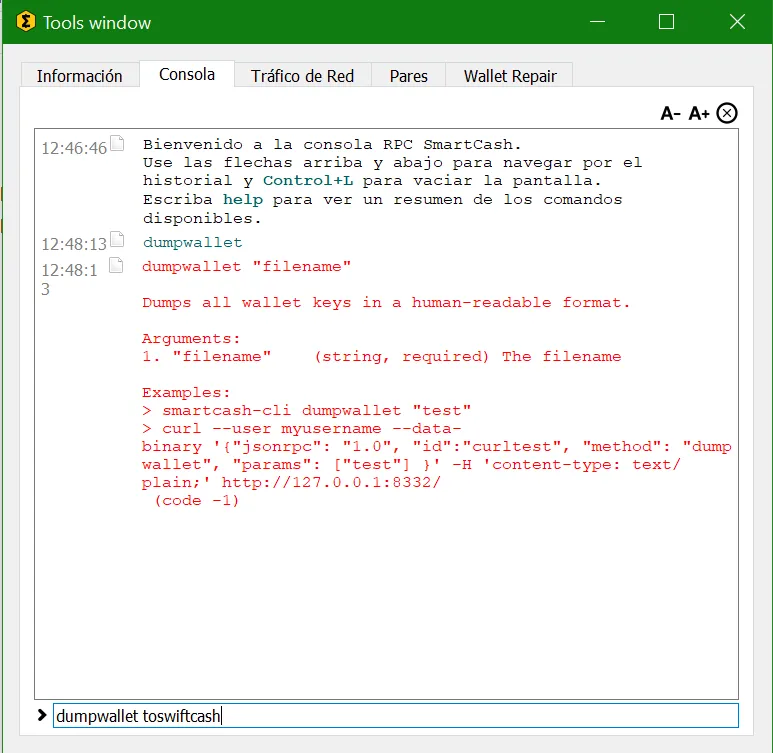This screenshot has height=753, width=773.
Task: Click the 'Control+L' text in the welcome message
Action: coord(308,181)
